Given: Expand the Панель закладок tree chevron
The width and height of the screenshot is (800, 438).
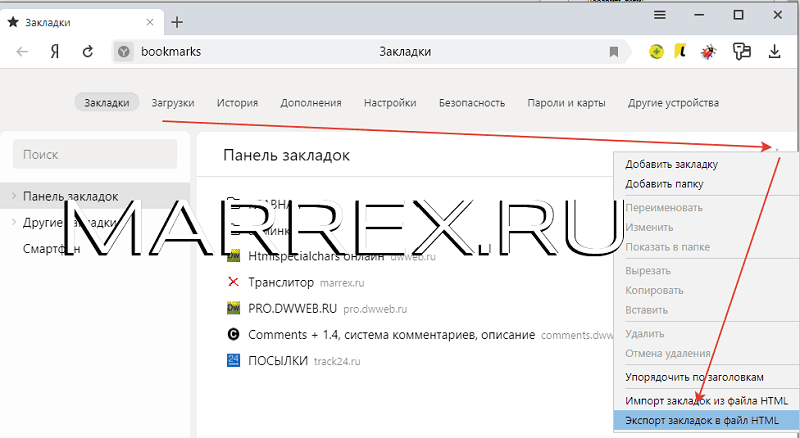Looking at the screenshot, I should [x=14, y=196].
